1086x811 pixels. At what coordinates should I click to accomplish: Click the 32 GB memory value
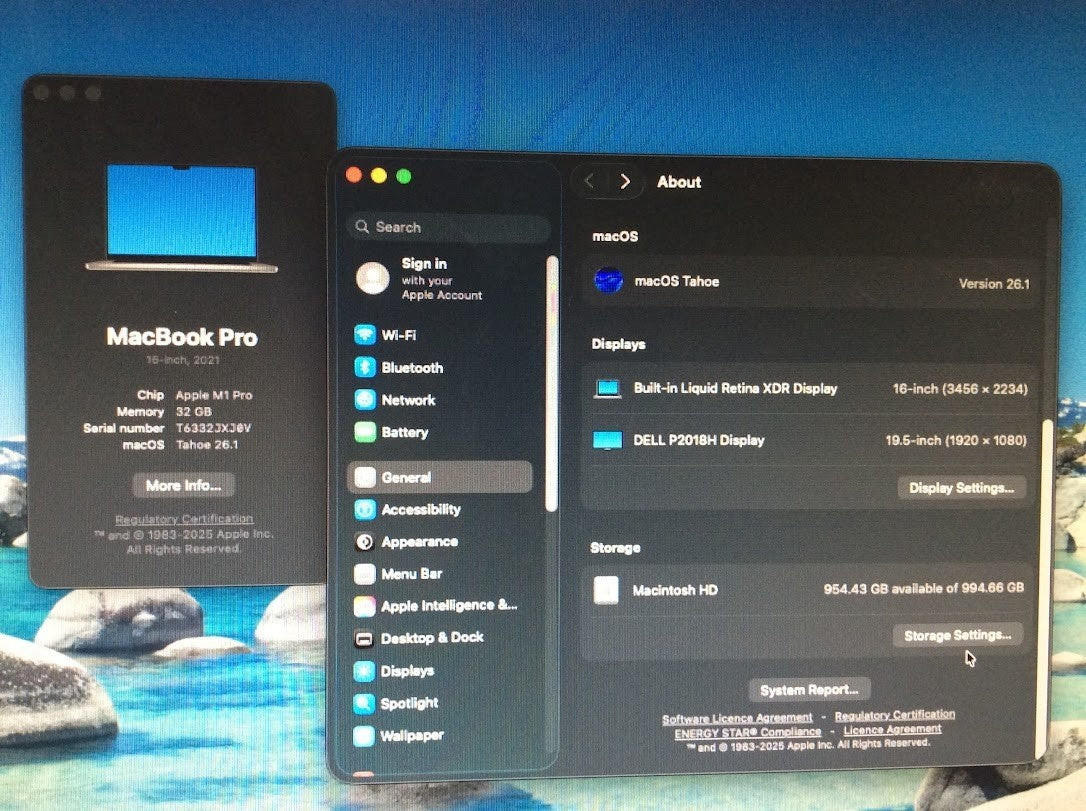pyautogui.click(x=193, y=411)
